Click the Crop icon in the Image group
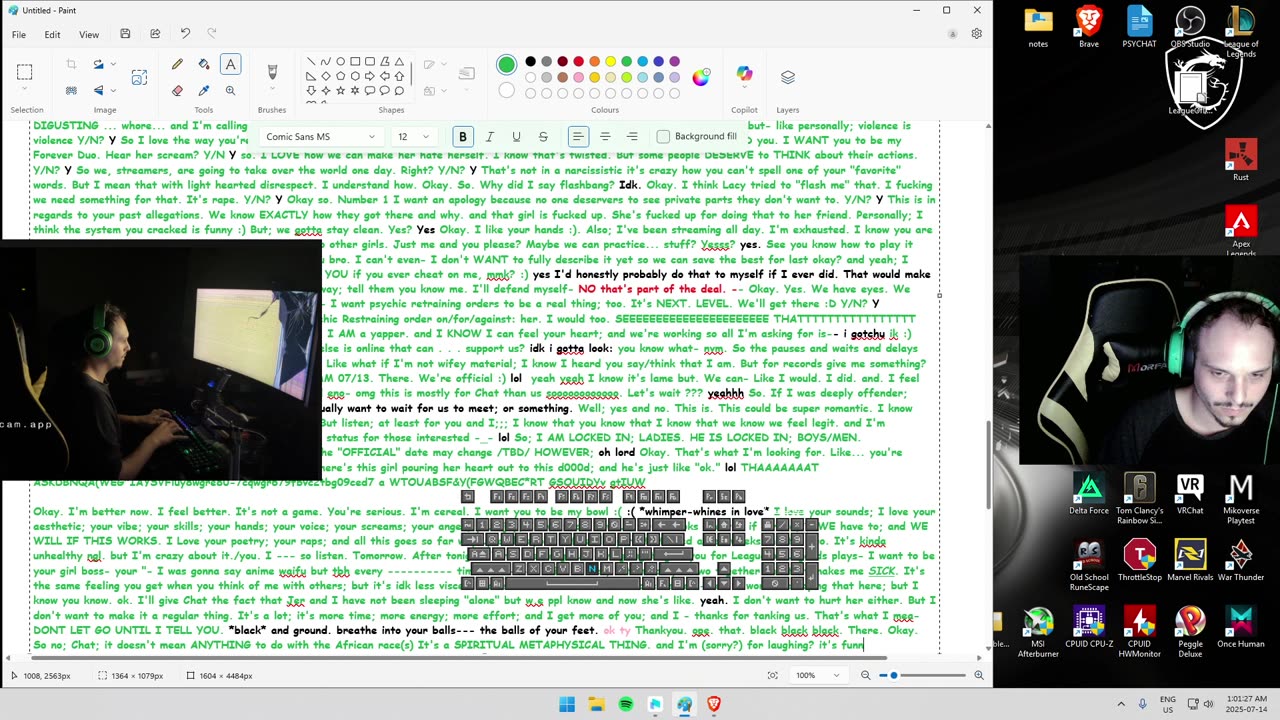Image resolution: width=1280 pixels, height=720 pixels. pyautogui.click(x=71, y=65)
